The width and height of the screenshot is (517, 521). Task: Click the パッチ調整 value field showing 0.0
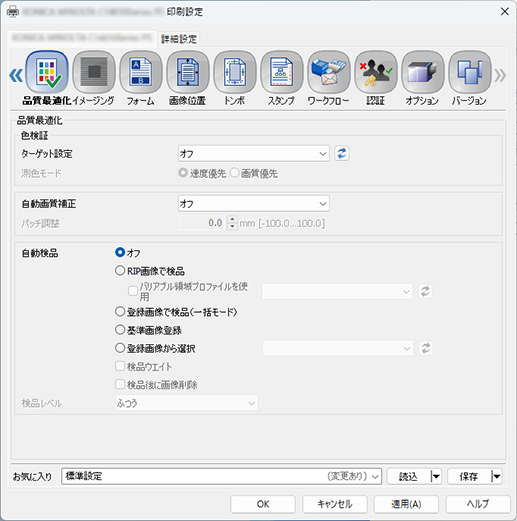pyautogui.click(x=203, y=223)
